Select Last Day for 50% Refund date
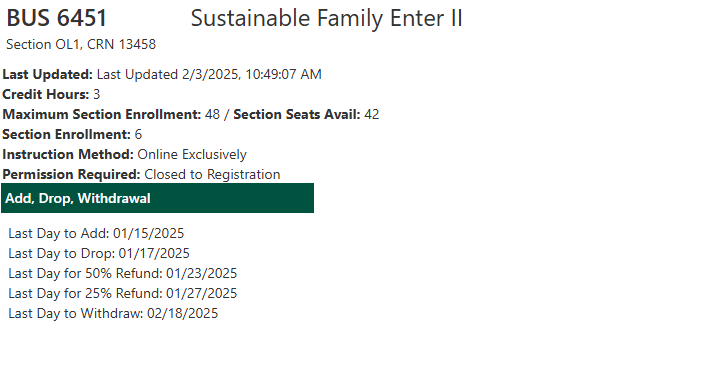This screenshot has width=703, height=373. click(201, 273)
